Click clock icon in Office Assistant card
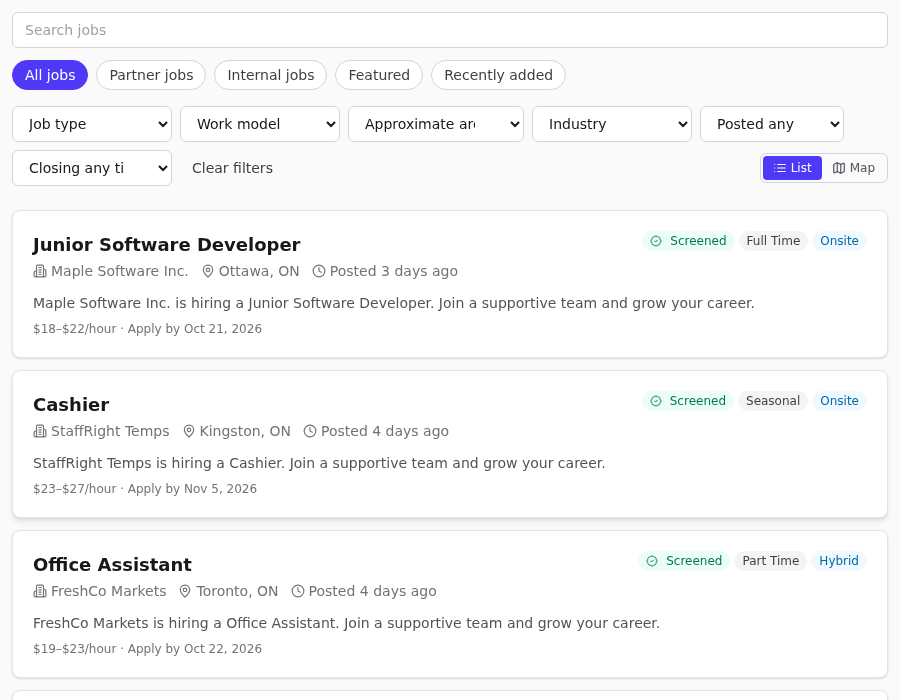 [298, 592]
